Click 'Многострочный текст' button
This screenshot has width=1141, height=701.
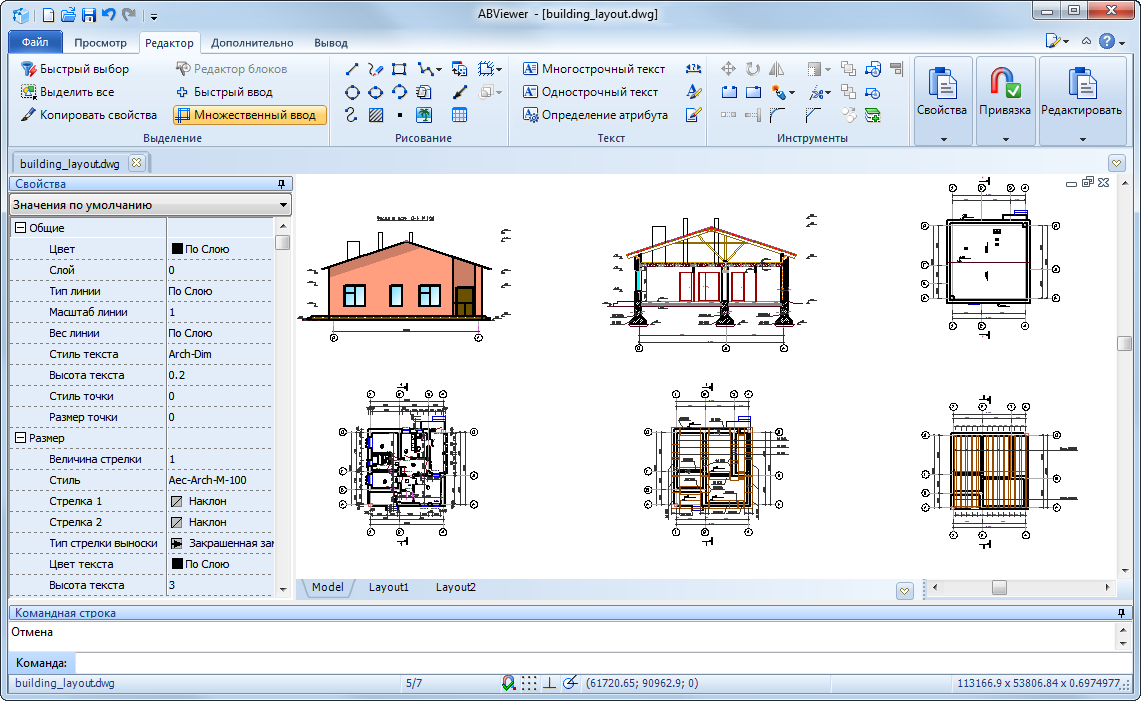click(594, 69)
